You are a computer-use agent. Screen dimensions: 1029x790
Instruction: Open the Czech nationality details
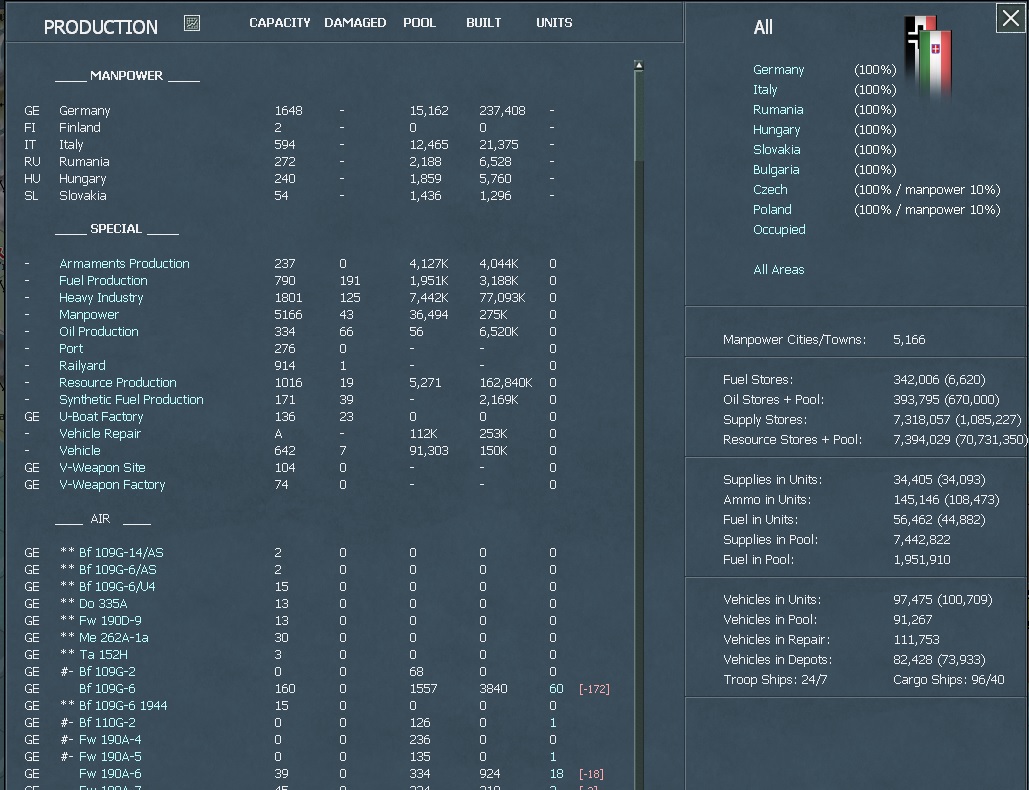(770, 189)
